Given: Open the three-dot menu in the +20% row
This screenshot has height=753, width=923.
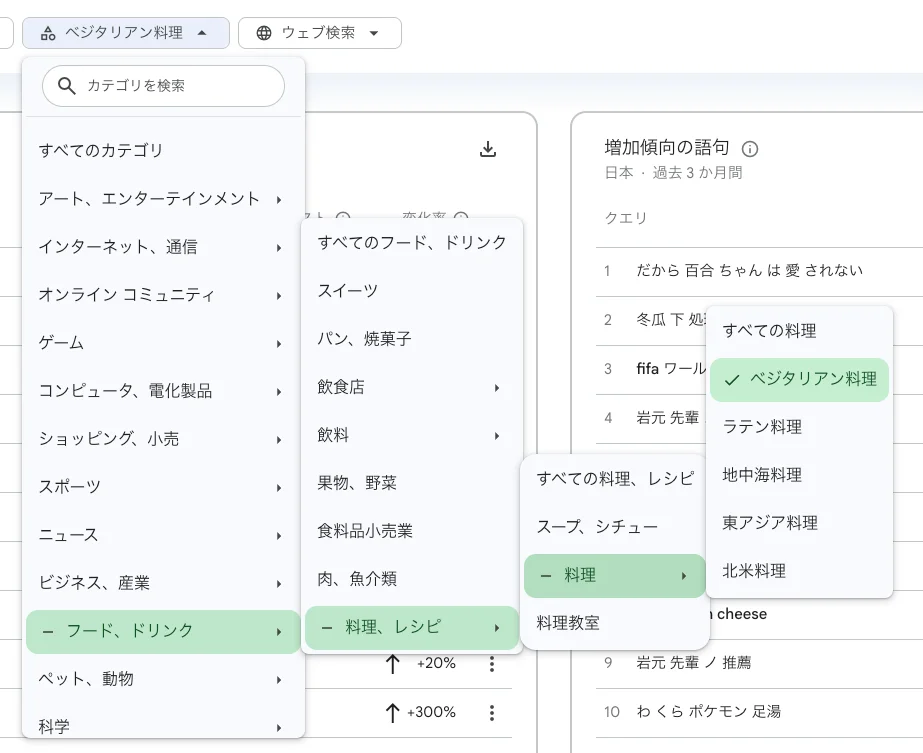Looking at the screenshot, I should coord(492,664).
